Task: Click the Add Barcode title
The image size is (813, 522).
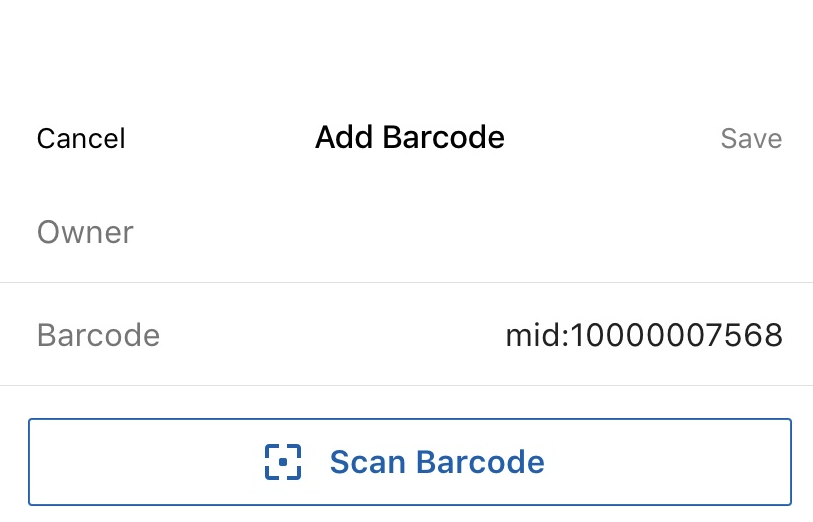Action: tap(410, 137)
